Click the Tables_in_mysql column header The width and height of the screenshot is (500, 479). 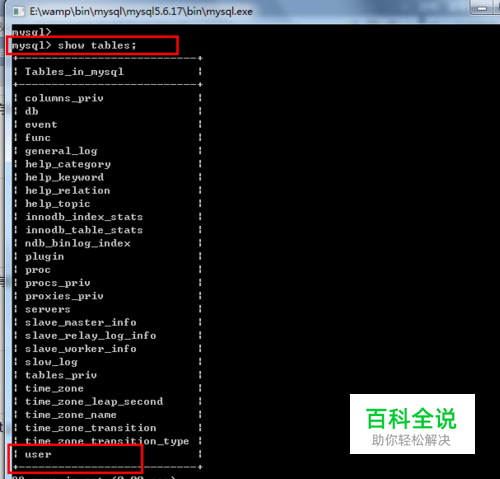74,72
